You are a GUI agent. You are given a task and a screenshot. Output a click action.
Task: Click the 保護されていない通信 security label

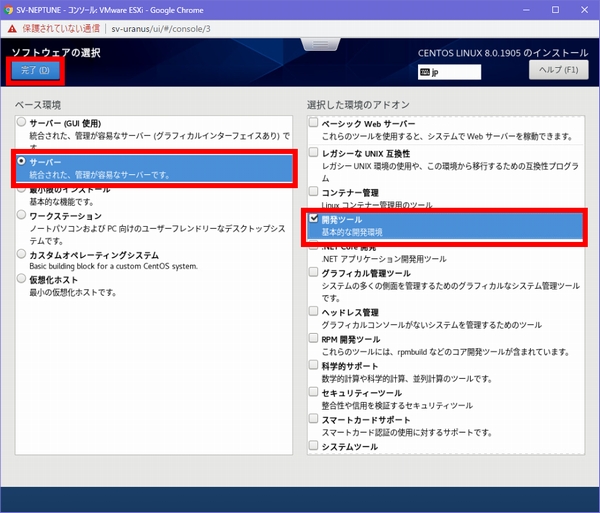[61, 29]
